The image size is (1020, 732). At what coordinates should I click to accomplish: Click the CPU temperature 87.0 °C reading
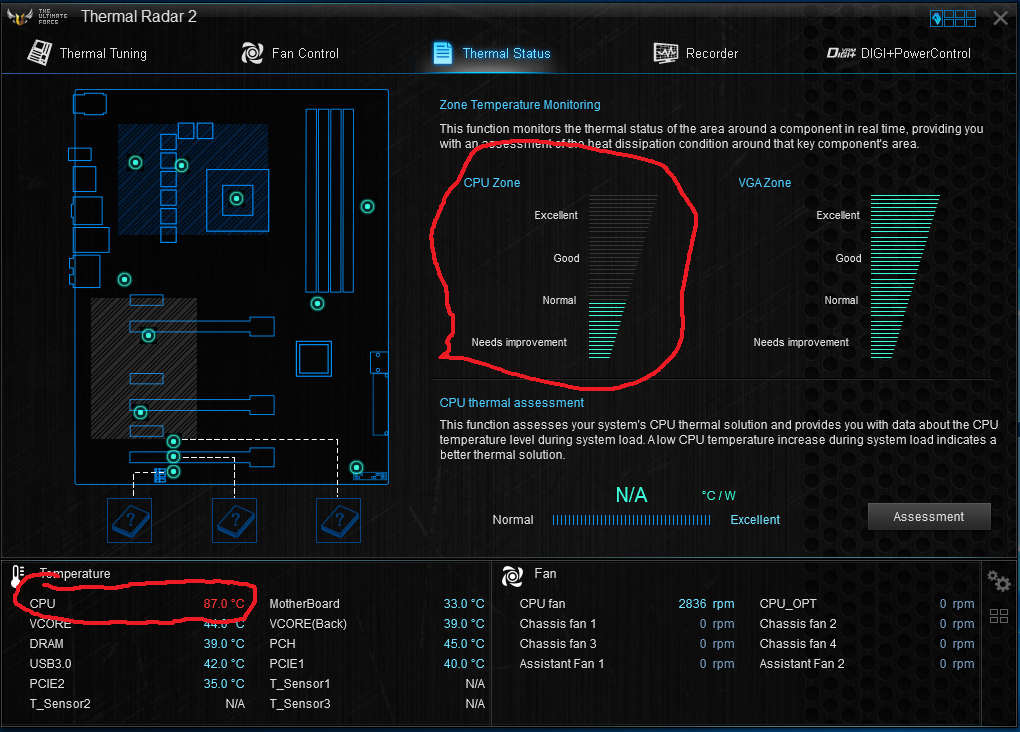pyautogui.click(x=224, y=604)
